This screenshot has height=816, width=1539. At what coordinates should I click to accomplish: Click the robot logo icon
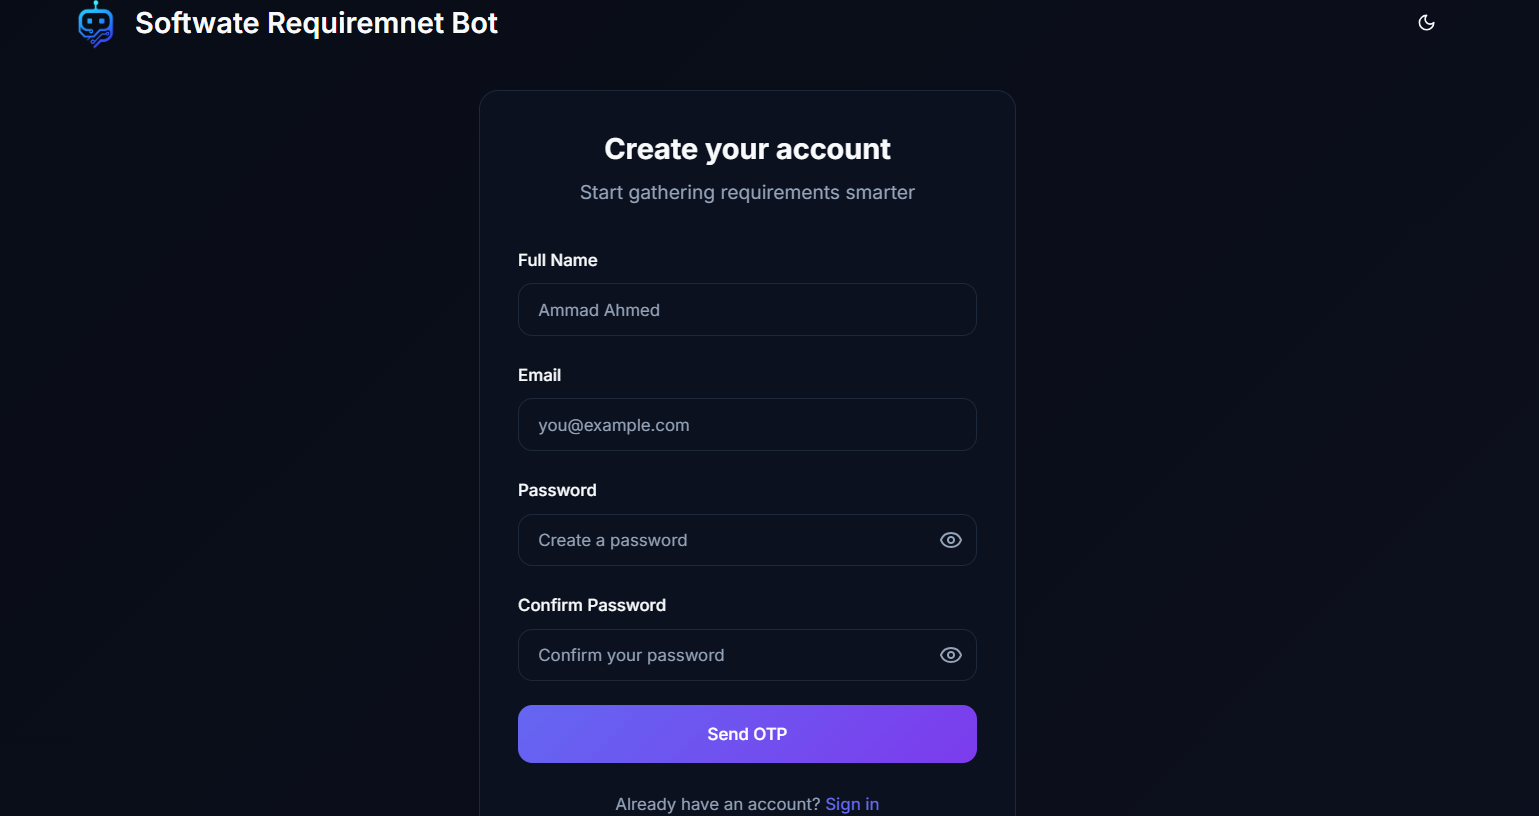(x=96, y=23)
